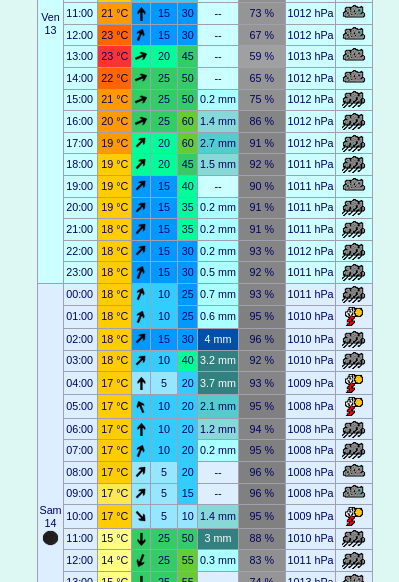Click the new moon icon under Sam 14
The width and height of the screenshot is (399, 582).
click(x=50, y=538)
